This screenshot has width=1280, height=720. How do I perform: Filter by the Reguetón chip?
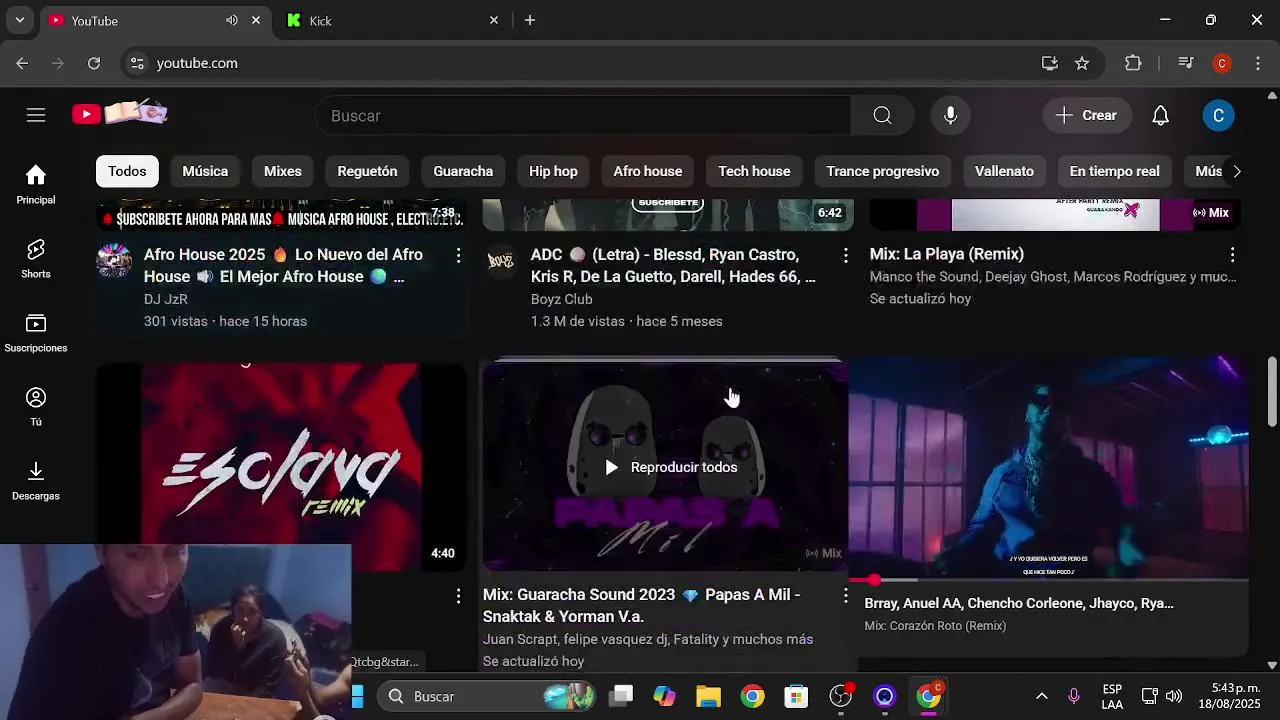coord(367,171)
